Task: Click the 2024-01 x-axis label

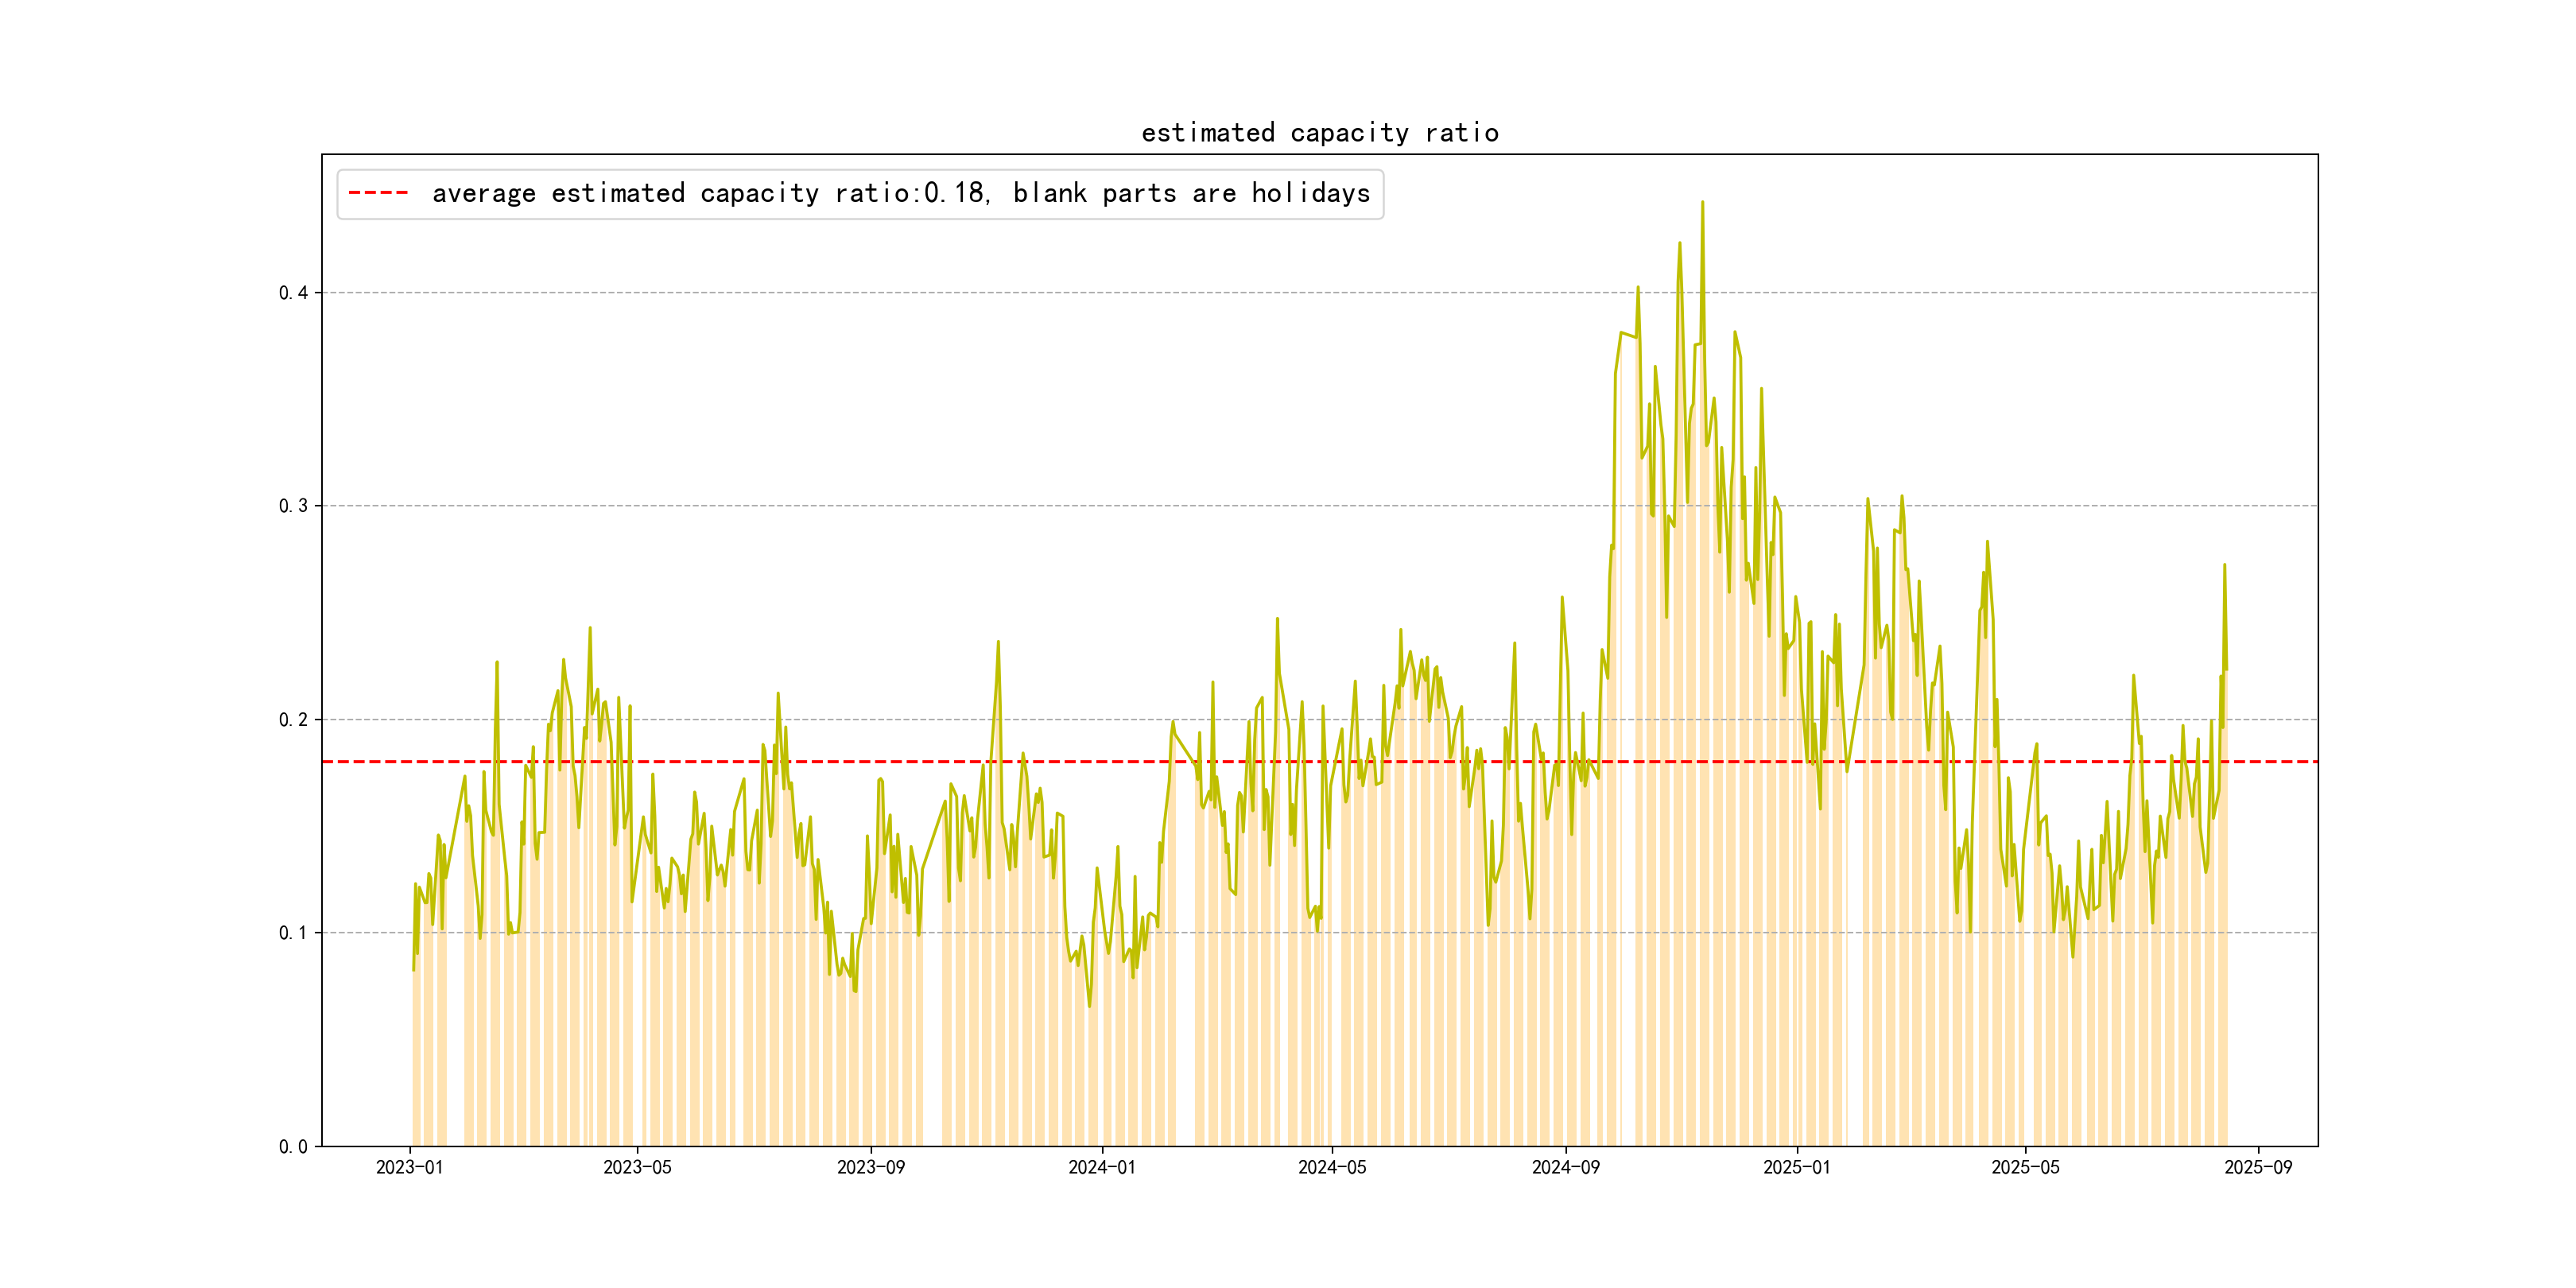Action: coord(1101,1167)
